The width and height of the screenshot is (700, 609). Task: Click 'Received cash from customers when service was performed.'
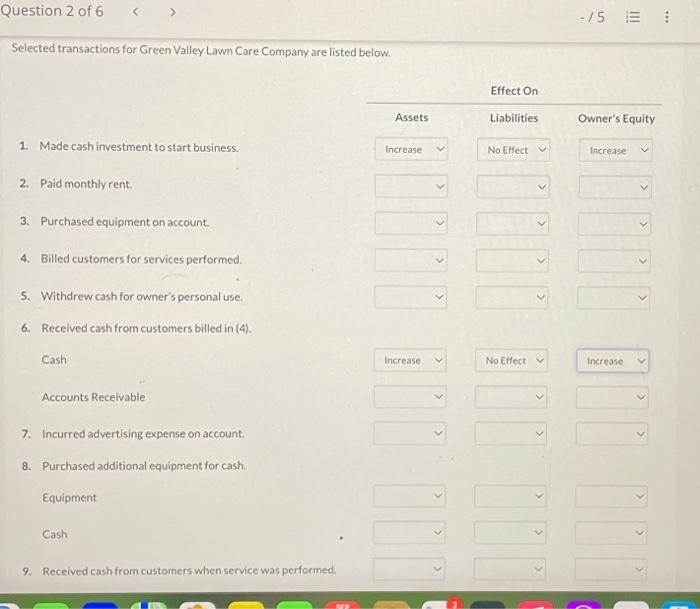(189, 571)
